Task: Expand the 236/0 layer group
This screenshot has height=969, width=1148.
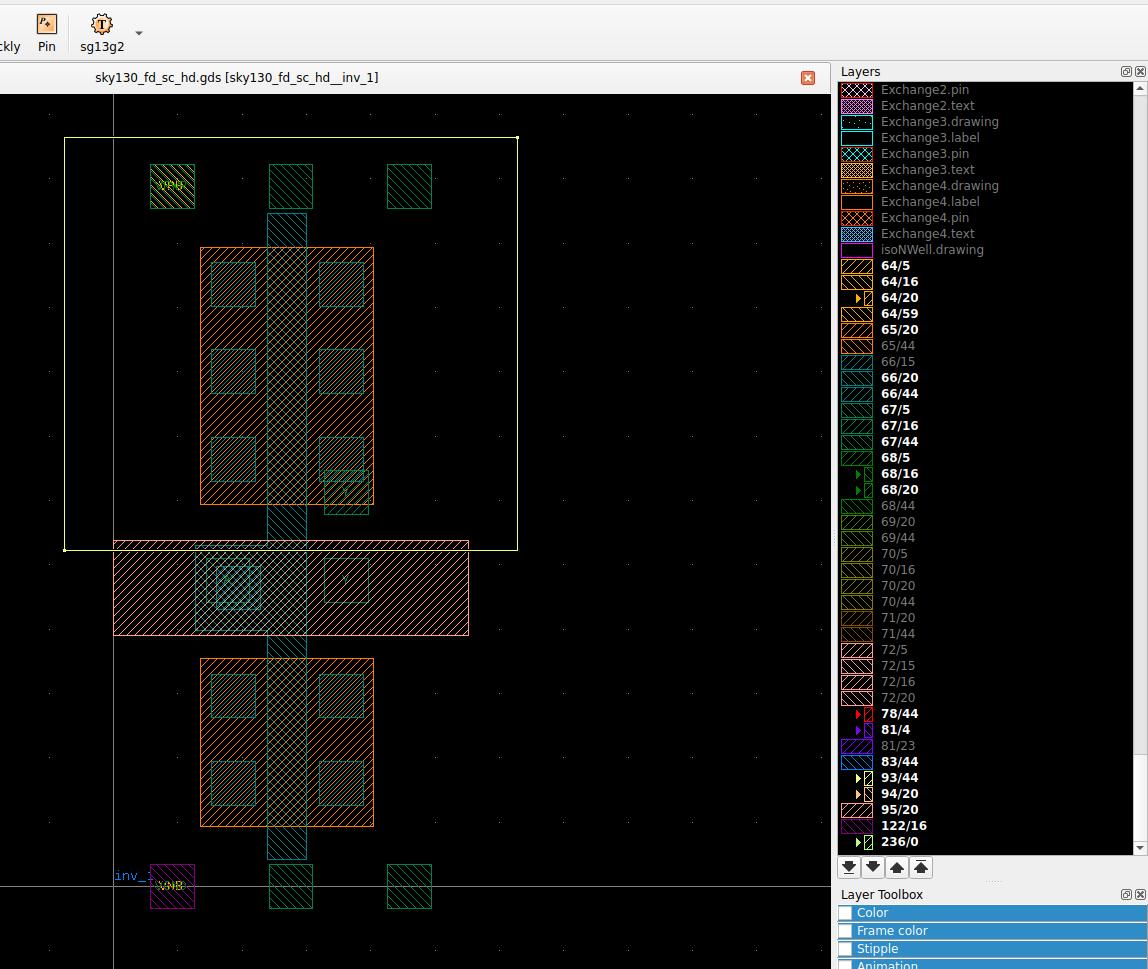Action: 858,842
